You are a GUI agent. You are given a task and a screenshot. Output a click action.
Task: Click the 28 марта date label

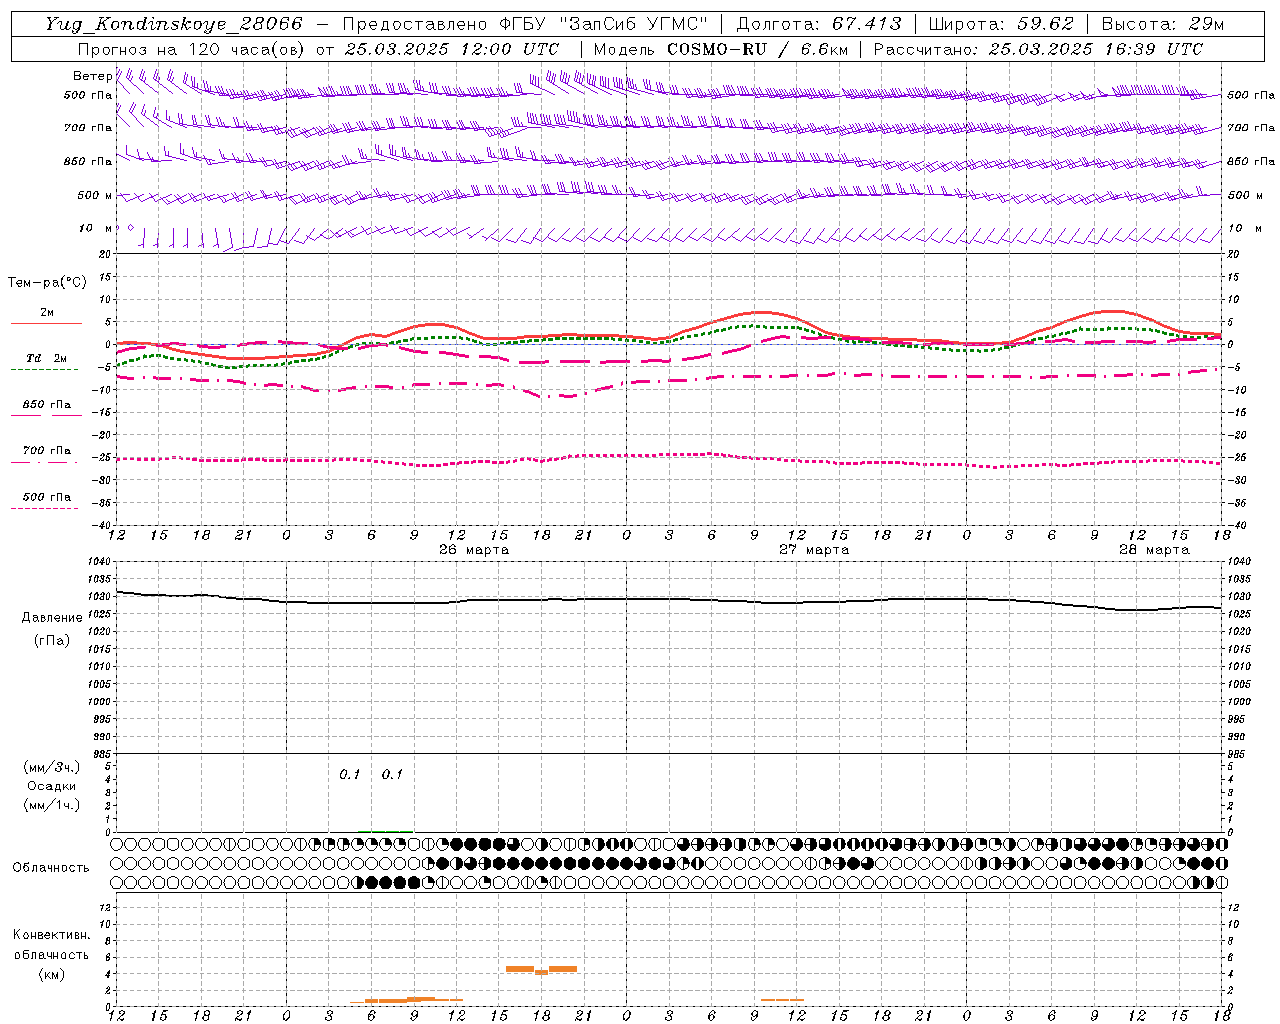click(x=1154, y=550)
